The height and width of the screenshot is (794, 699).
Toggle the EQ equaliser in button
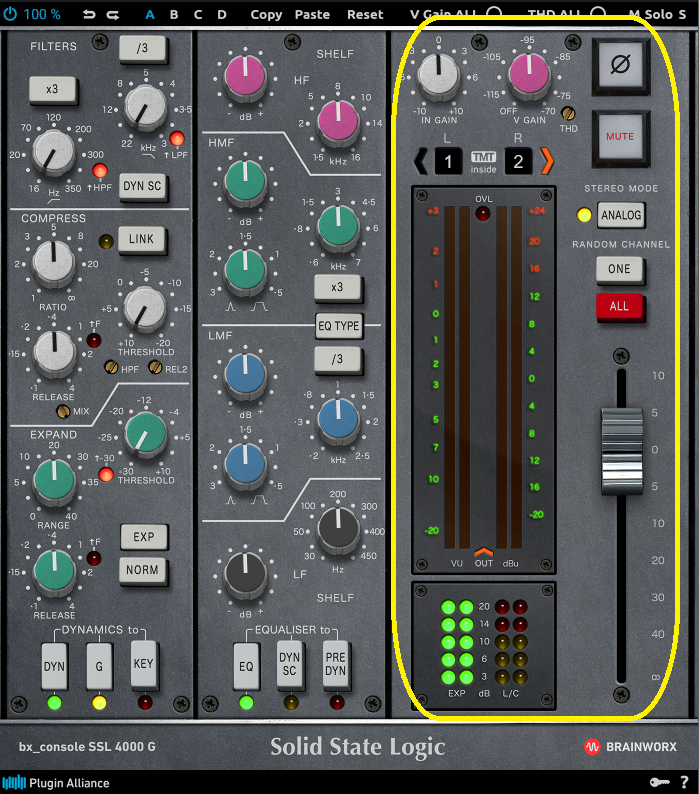[246, 666]
